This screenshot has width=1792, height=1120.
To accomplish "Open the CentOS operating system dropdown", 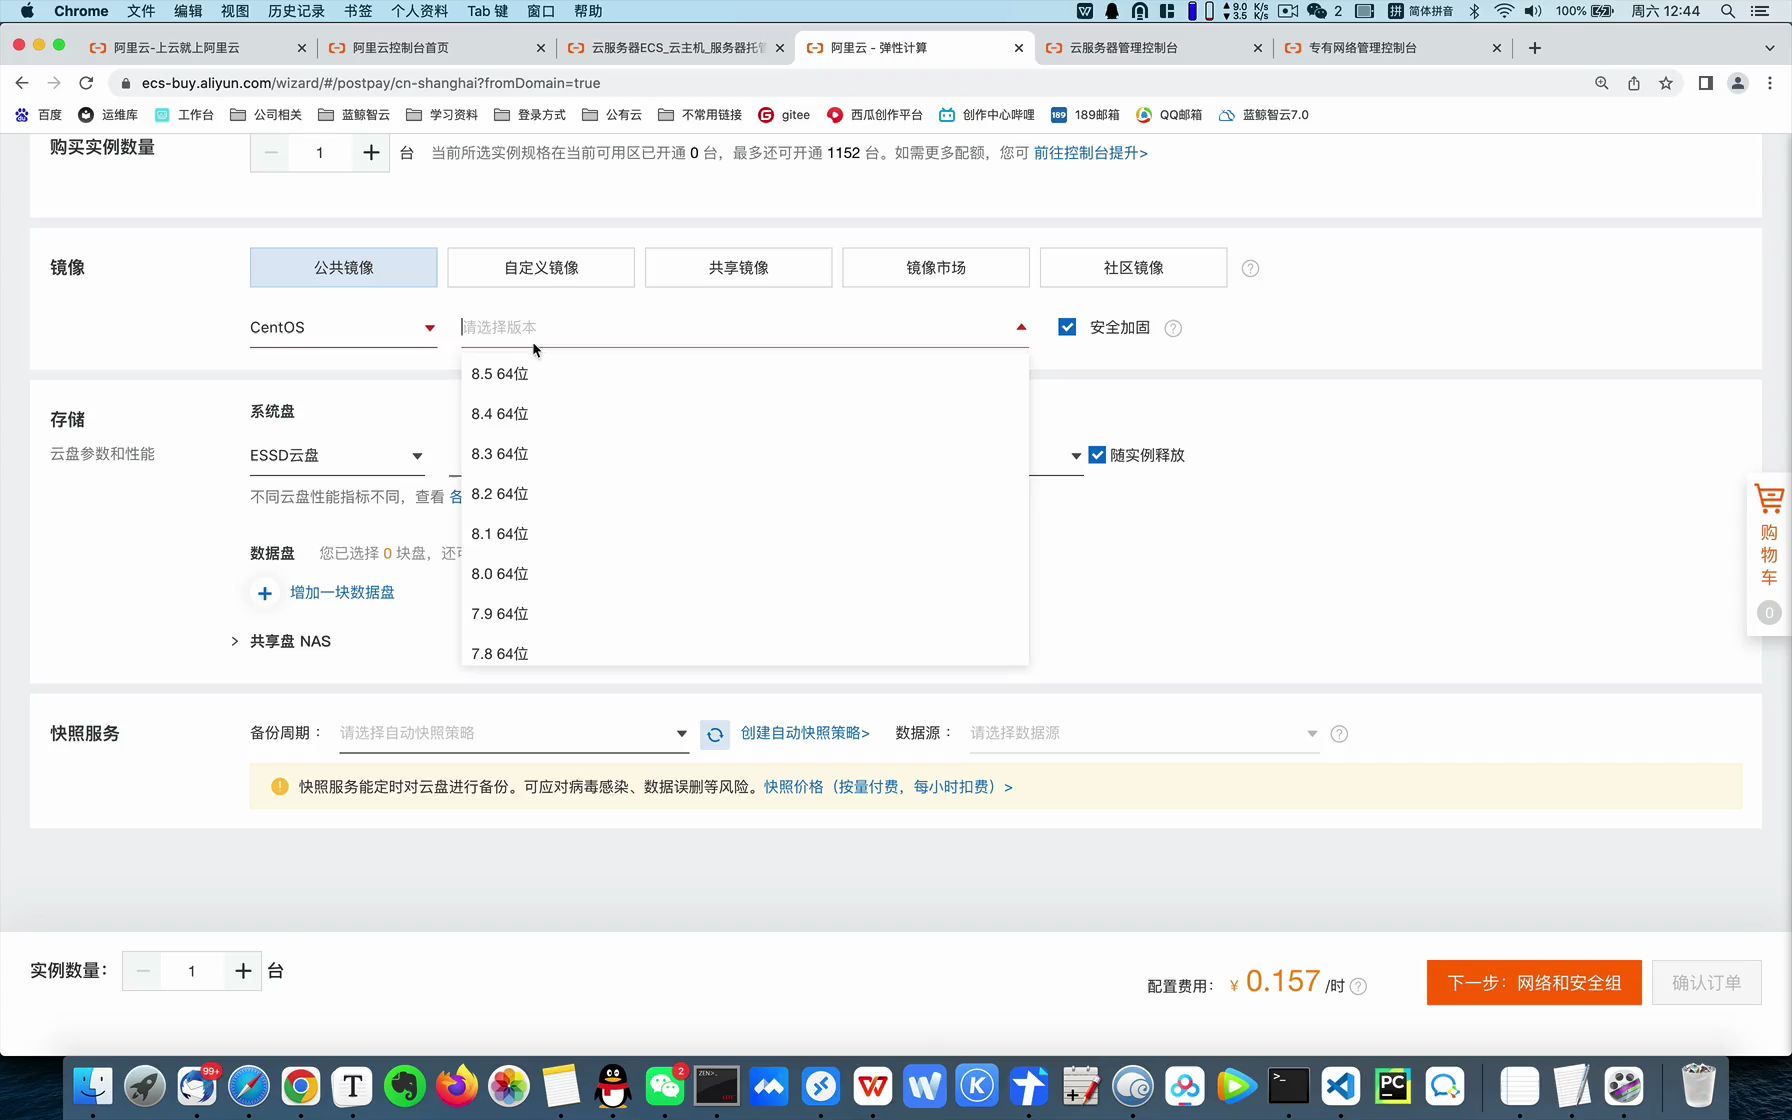I will pos(343,328).
